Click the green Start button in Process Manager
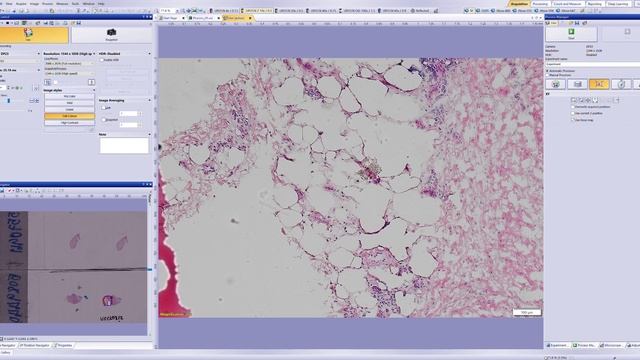This screenshot has width=640, height=360. (571, 33)
